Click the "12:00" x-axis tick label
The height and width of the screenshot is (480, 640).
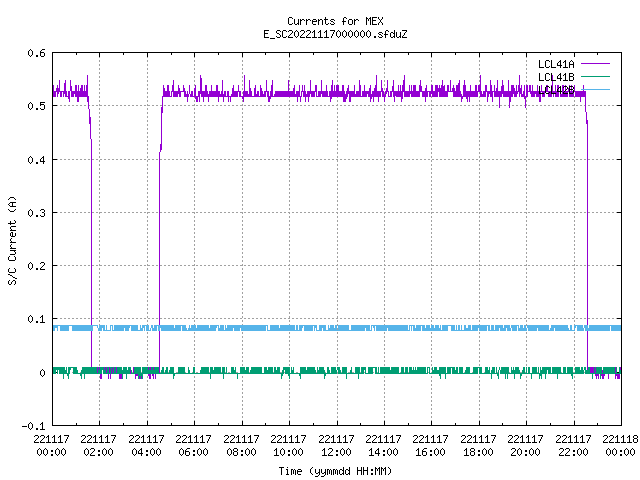tap(336, 452)
